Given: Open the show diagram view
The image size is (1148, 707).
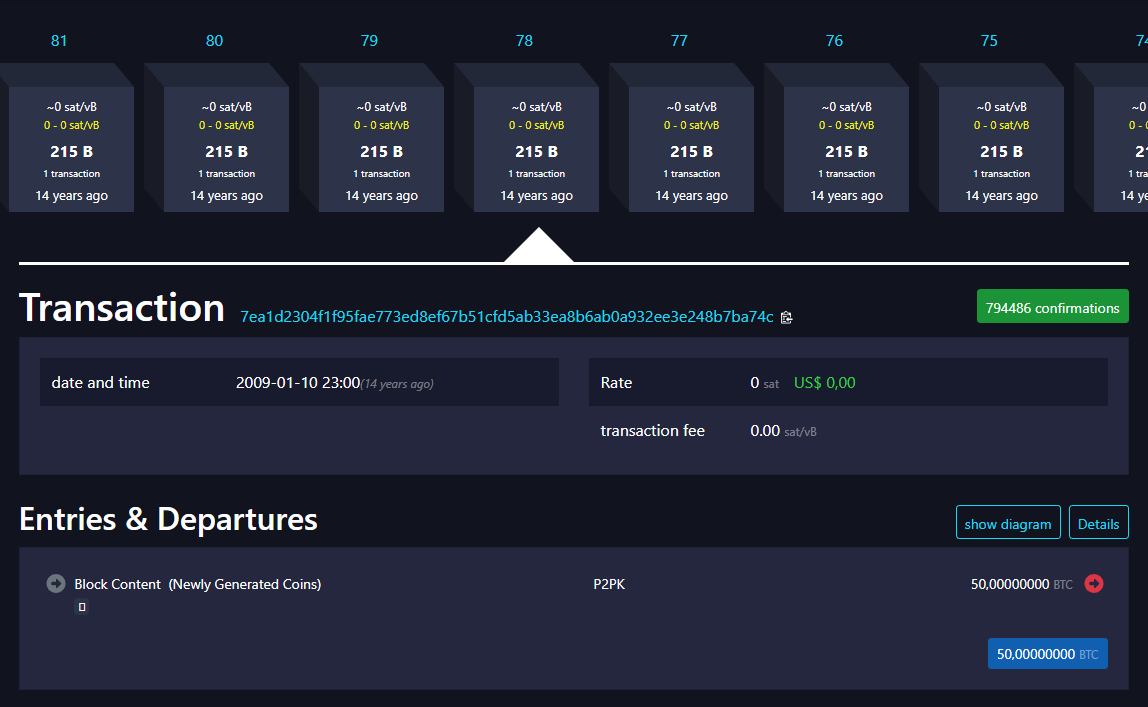Looking at the screenshot, I should click(1007, 523).
